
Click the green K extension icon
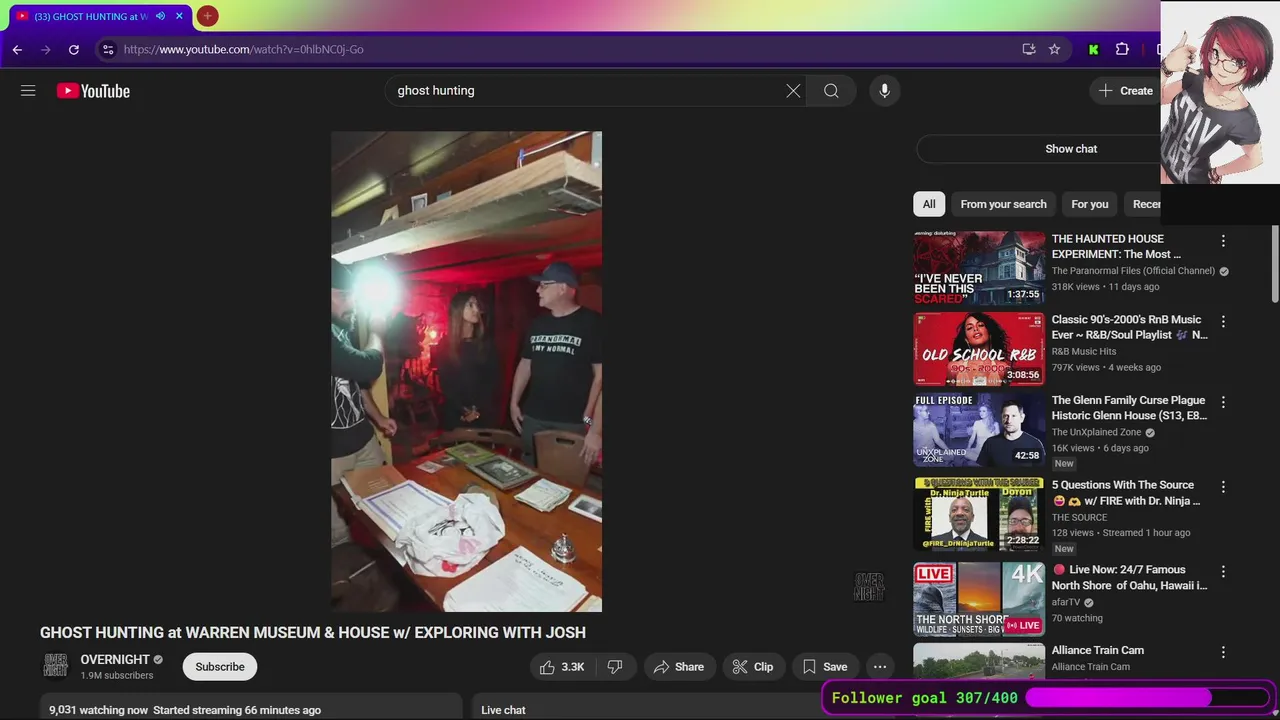(x=1093, y=49)
